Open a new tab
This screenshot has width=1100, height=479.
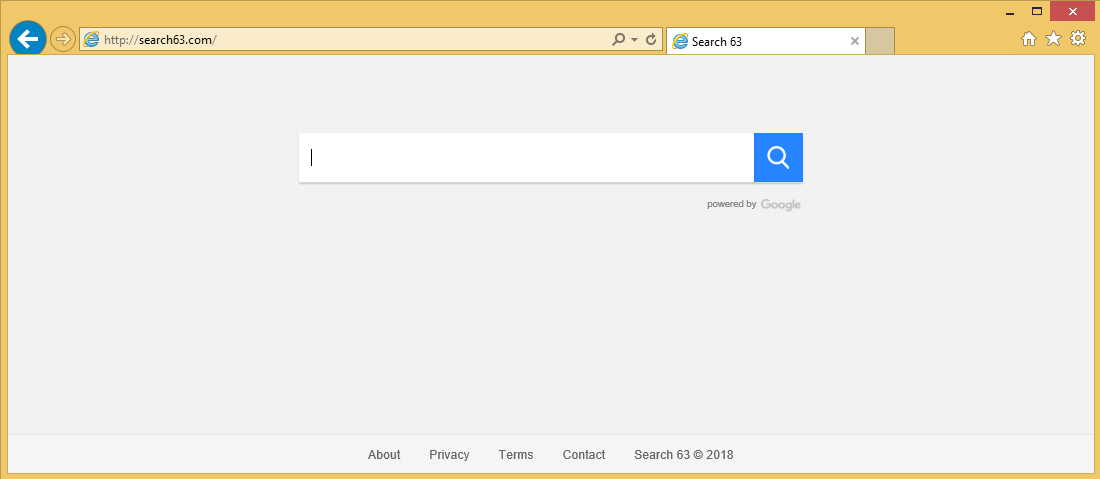pyautogui.click(x=879, y=41)
